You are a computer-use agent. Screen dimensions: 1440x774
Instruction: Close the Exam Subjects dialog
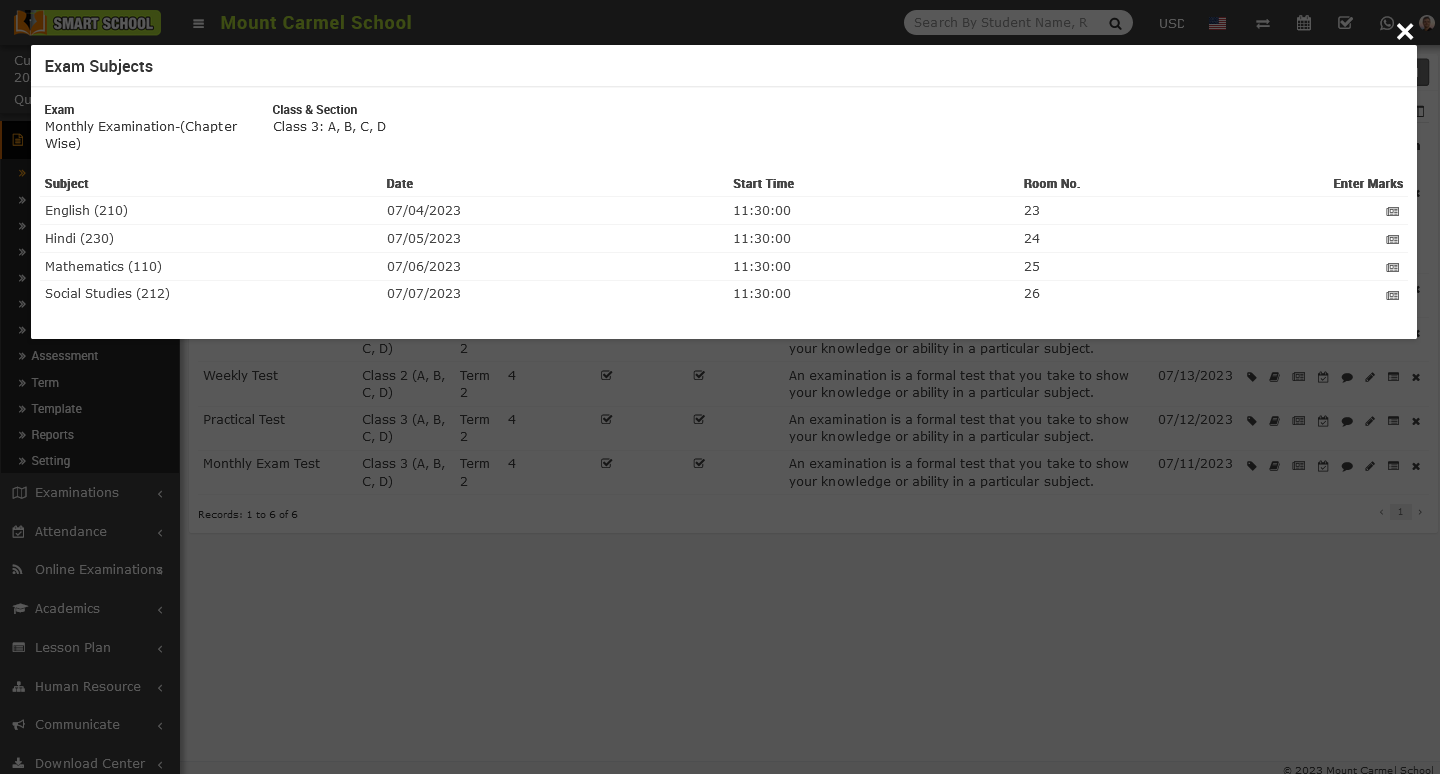pyautogui.click(x=1404, y=32)
